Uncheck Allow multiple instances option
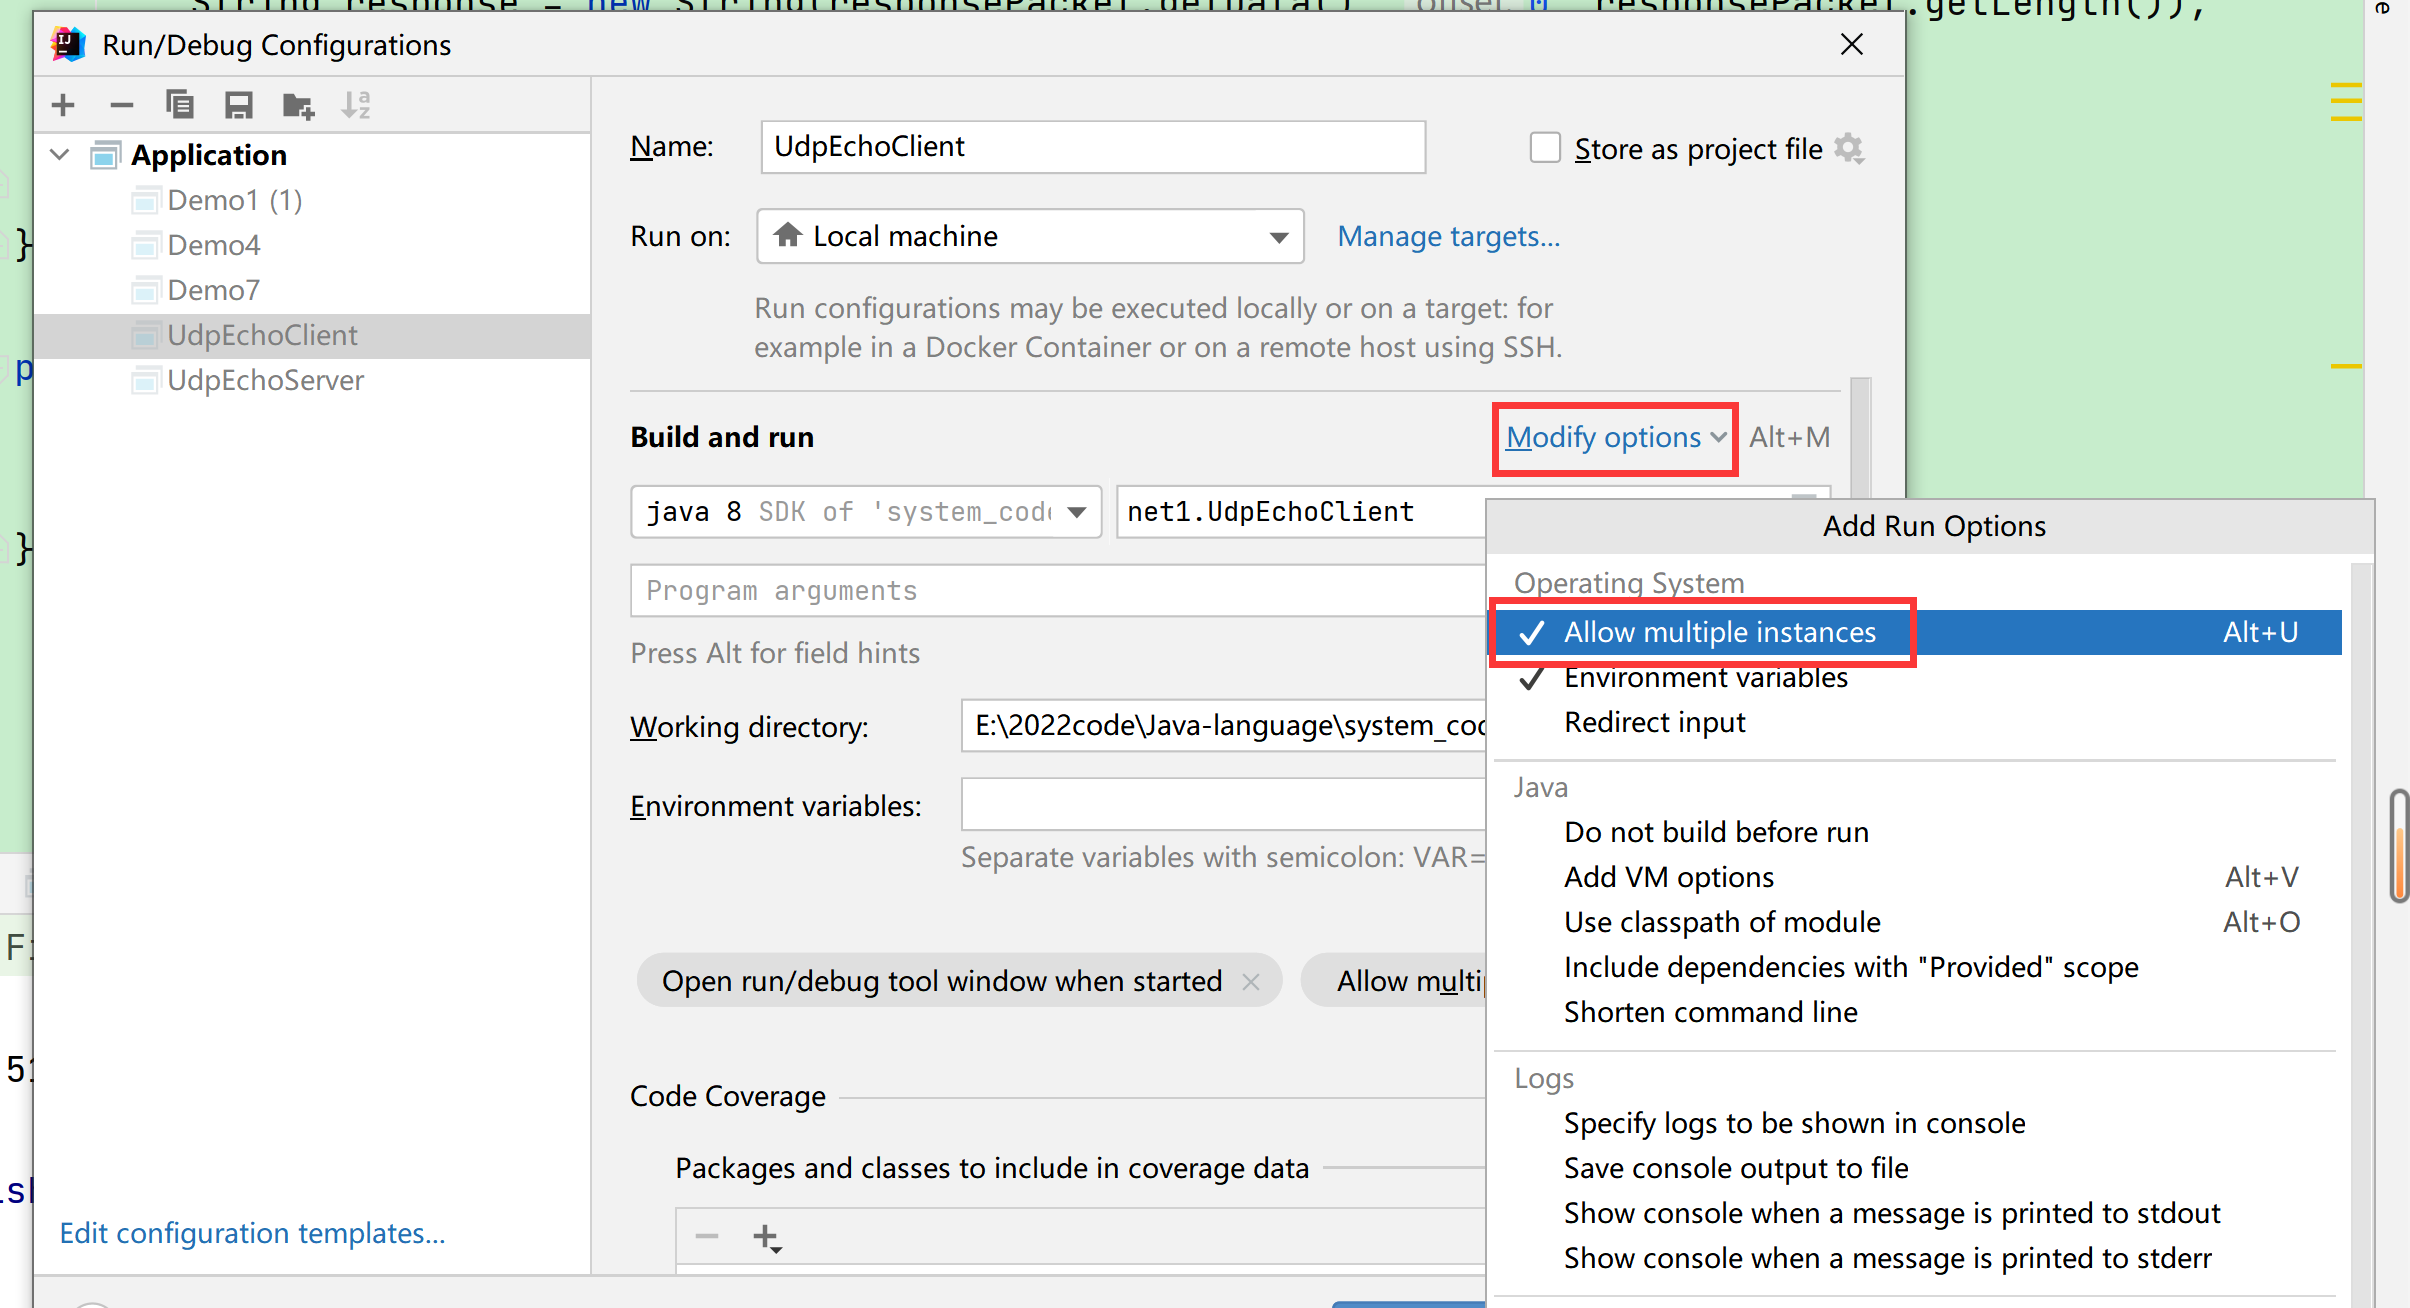The width and height of the screenshot is (2410, 1308). pyautogui.click(x=1719, y=632)
